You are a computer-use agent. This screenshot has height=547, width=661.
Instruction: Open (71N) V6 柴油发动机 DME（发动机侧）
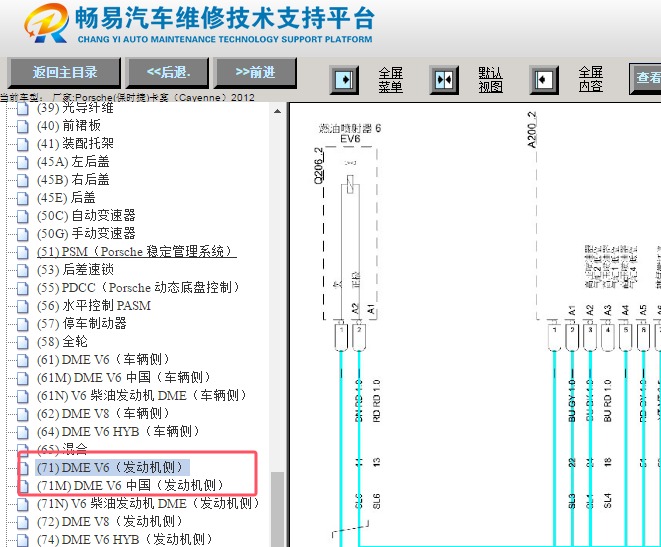coord(148,504)
